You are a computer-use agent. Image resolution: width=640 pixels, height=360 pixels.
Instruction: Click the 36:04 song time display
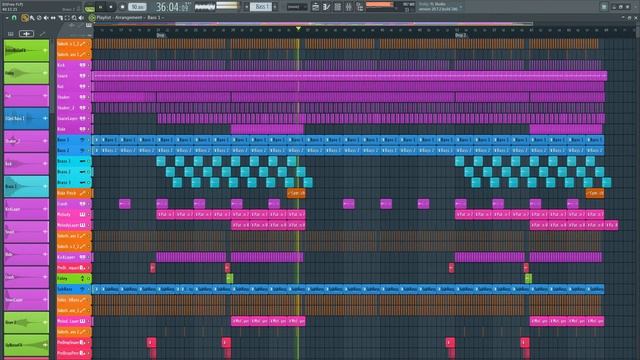(173, 7)
